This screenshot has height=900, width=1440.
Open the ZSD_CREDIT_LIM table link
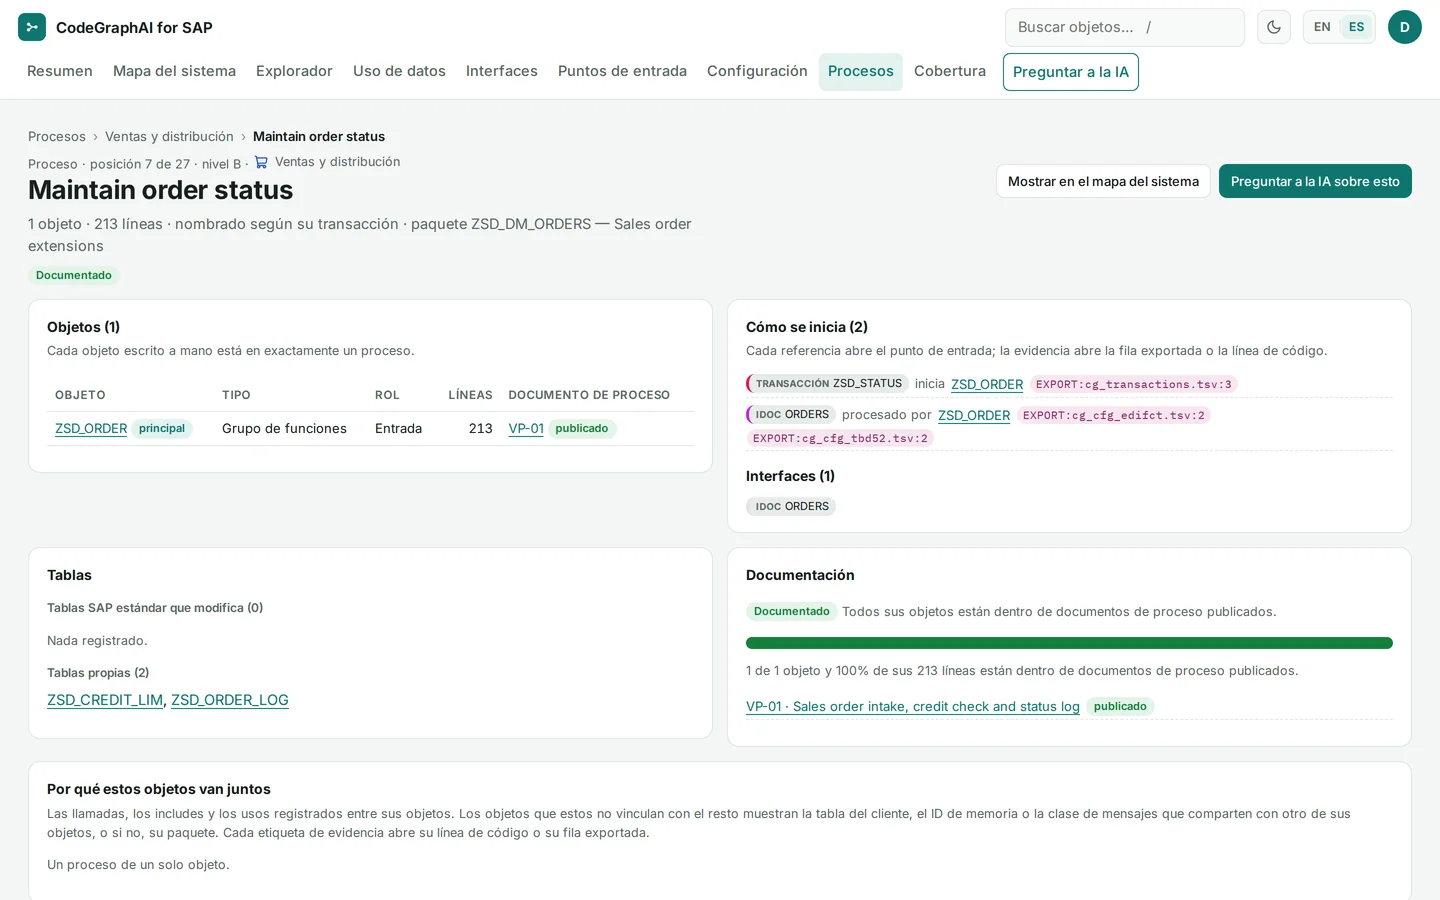click(105, 700)
